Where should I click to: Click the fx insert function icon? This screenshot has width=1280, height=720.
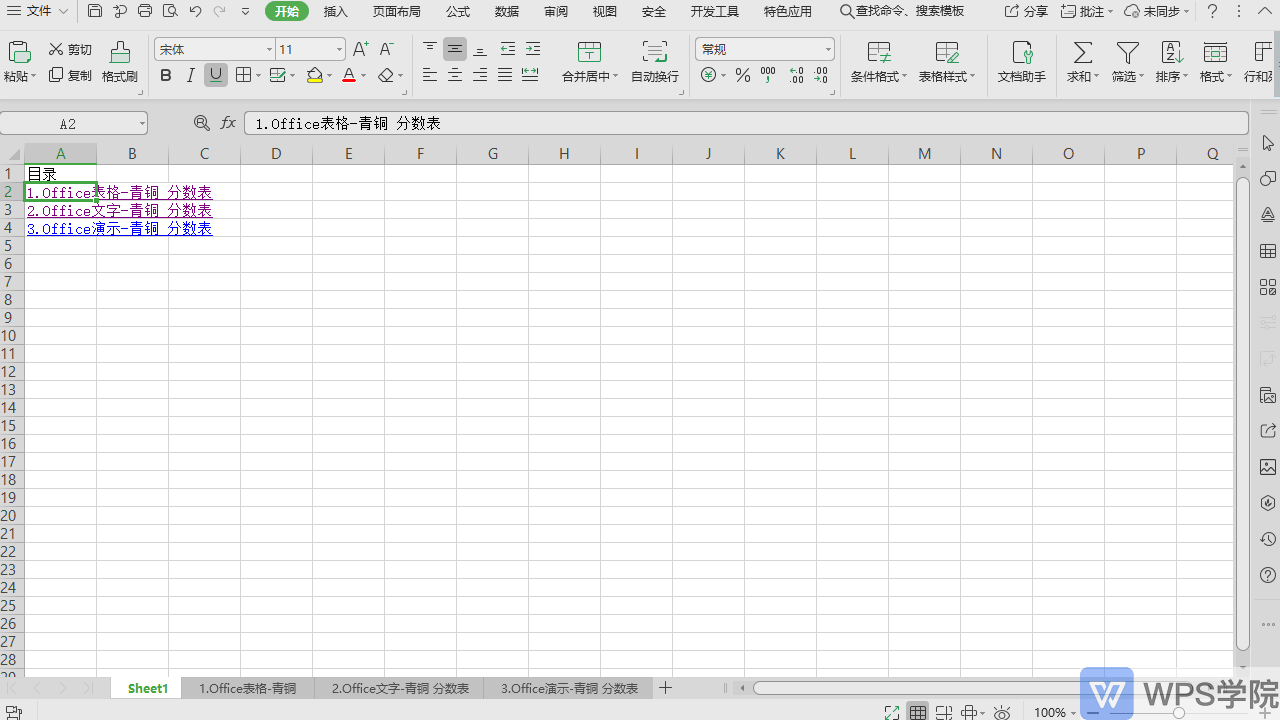tap(228, 123)
